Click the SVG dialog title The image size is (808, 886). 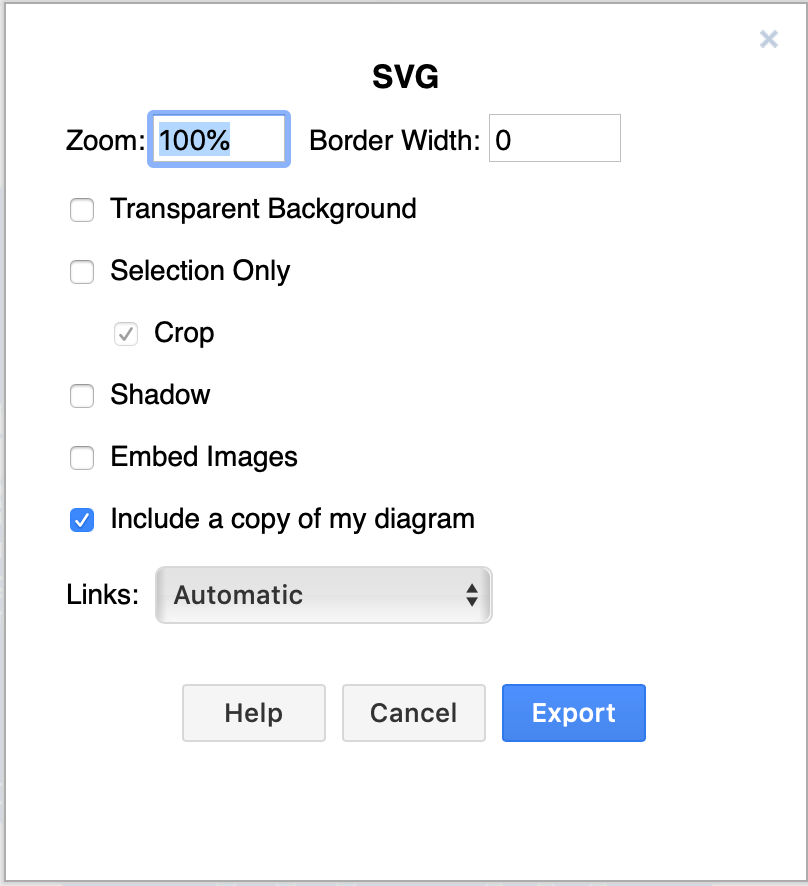404,77
